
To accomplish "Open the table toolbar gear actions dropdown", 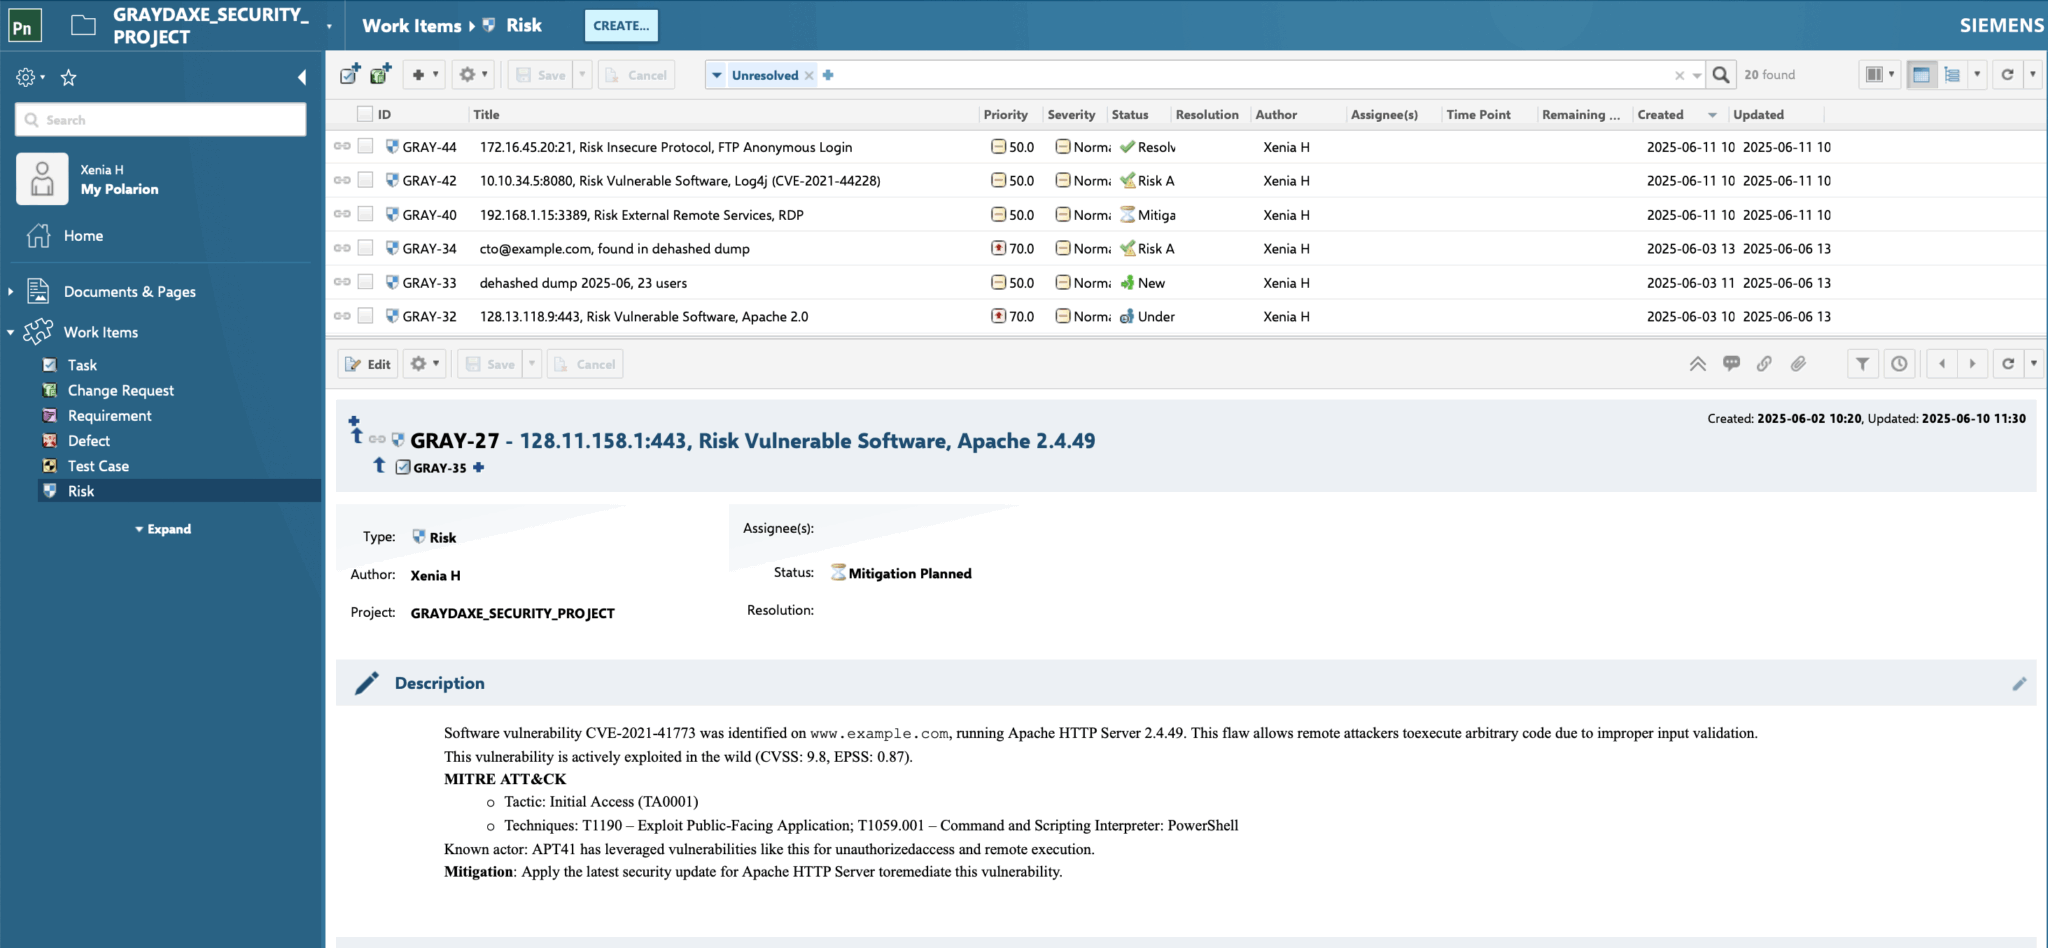I will pos(473,74).
